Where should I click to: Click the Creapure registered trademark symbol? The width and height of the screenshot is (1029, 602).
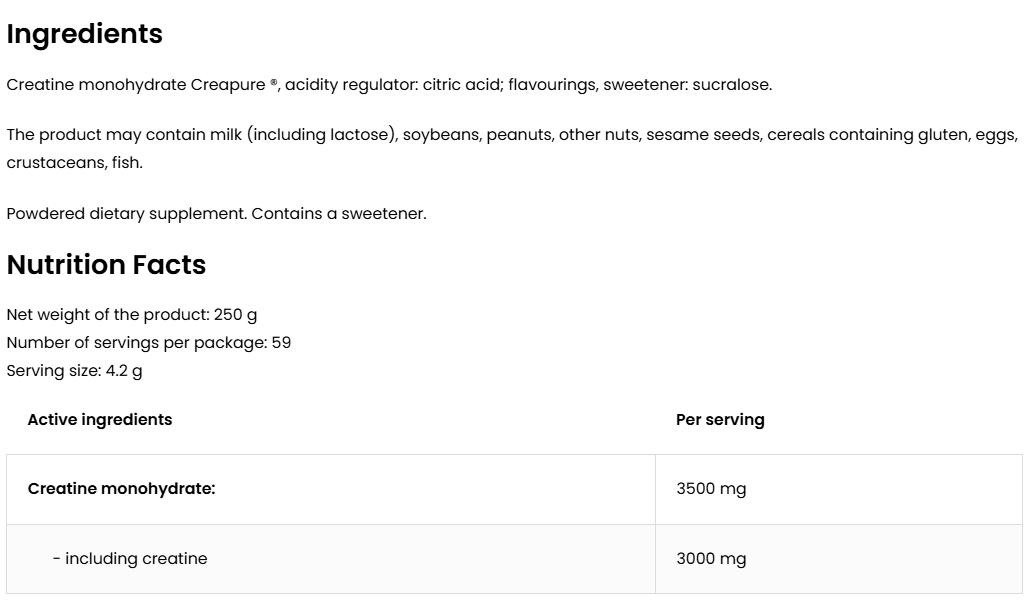tap(274, 84)
